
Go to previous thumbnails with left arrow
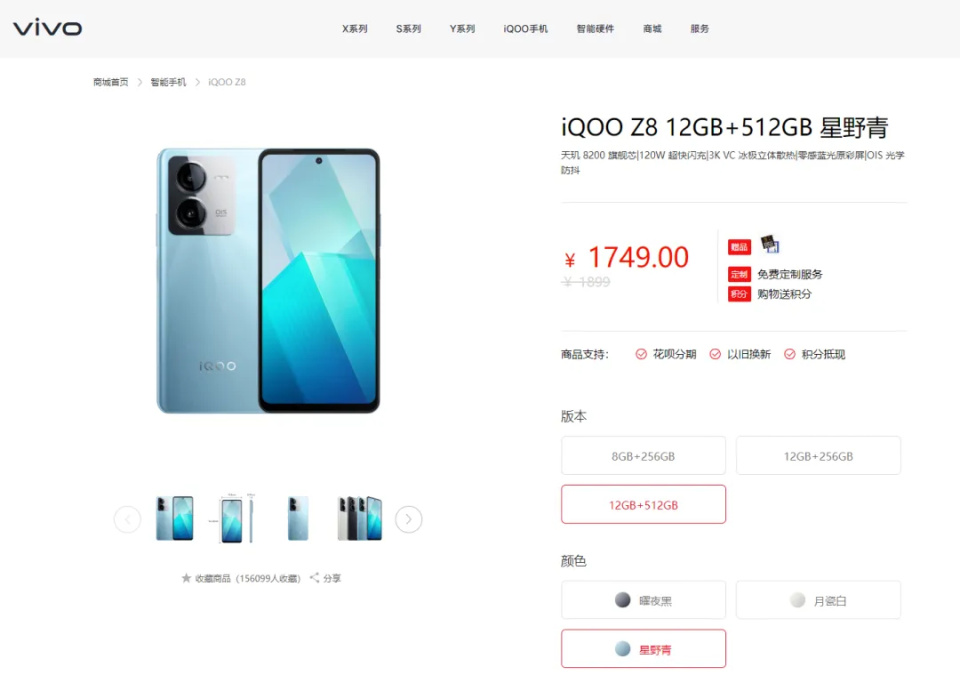[127, 520]
